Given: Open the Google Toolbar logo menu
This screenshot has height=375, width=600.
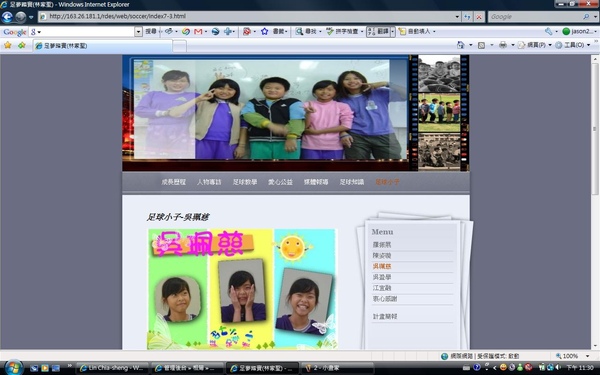Looking at the screenshot, I should coord(15,32).
